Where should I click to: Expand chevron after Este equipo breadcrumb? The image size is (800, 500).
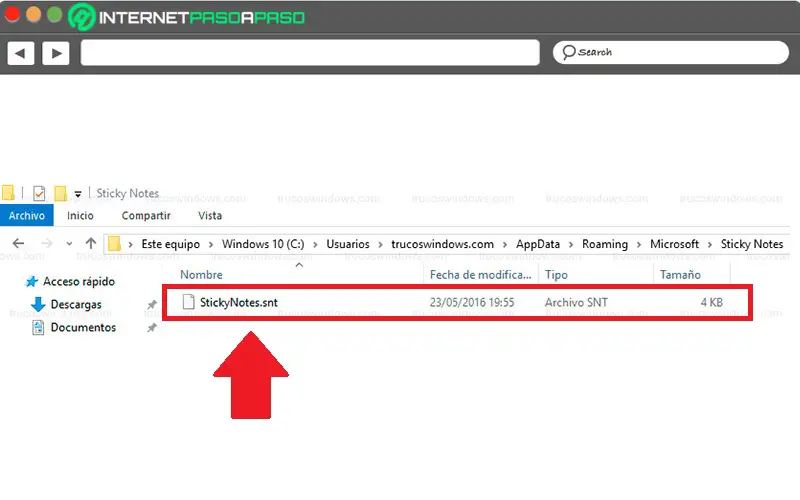click(x=211, y=245)
